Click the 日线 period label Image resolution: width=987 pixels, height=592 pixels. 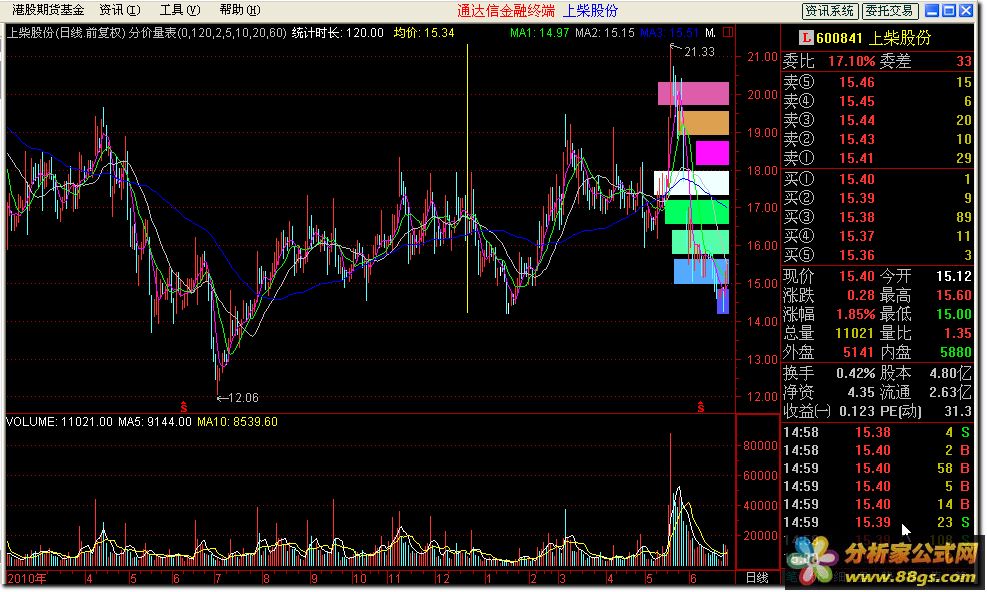click(x=757, y=578)
